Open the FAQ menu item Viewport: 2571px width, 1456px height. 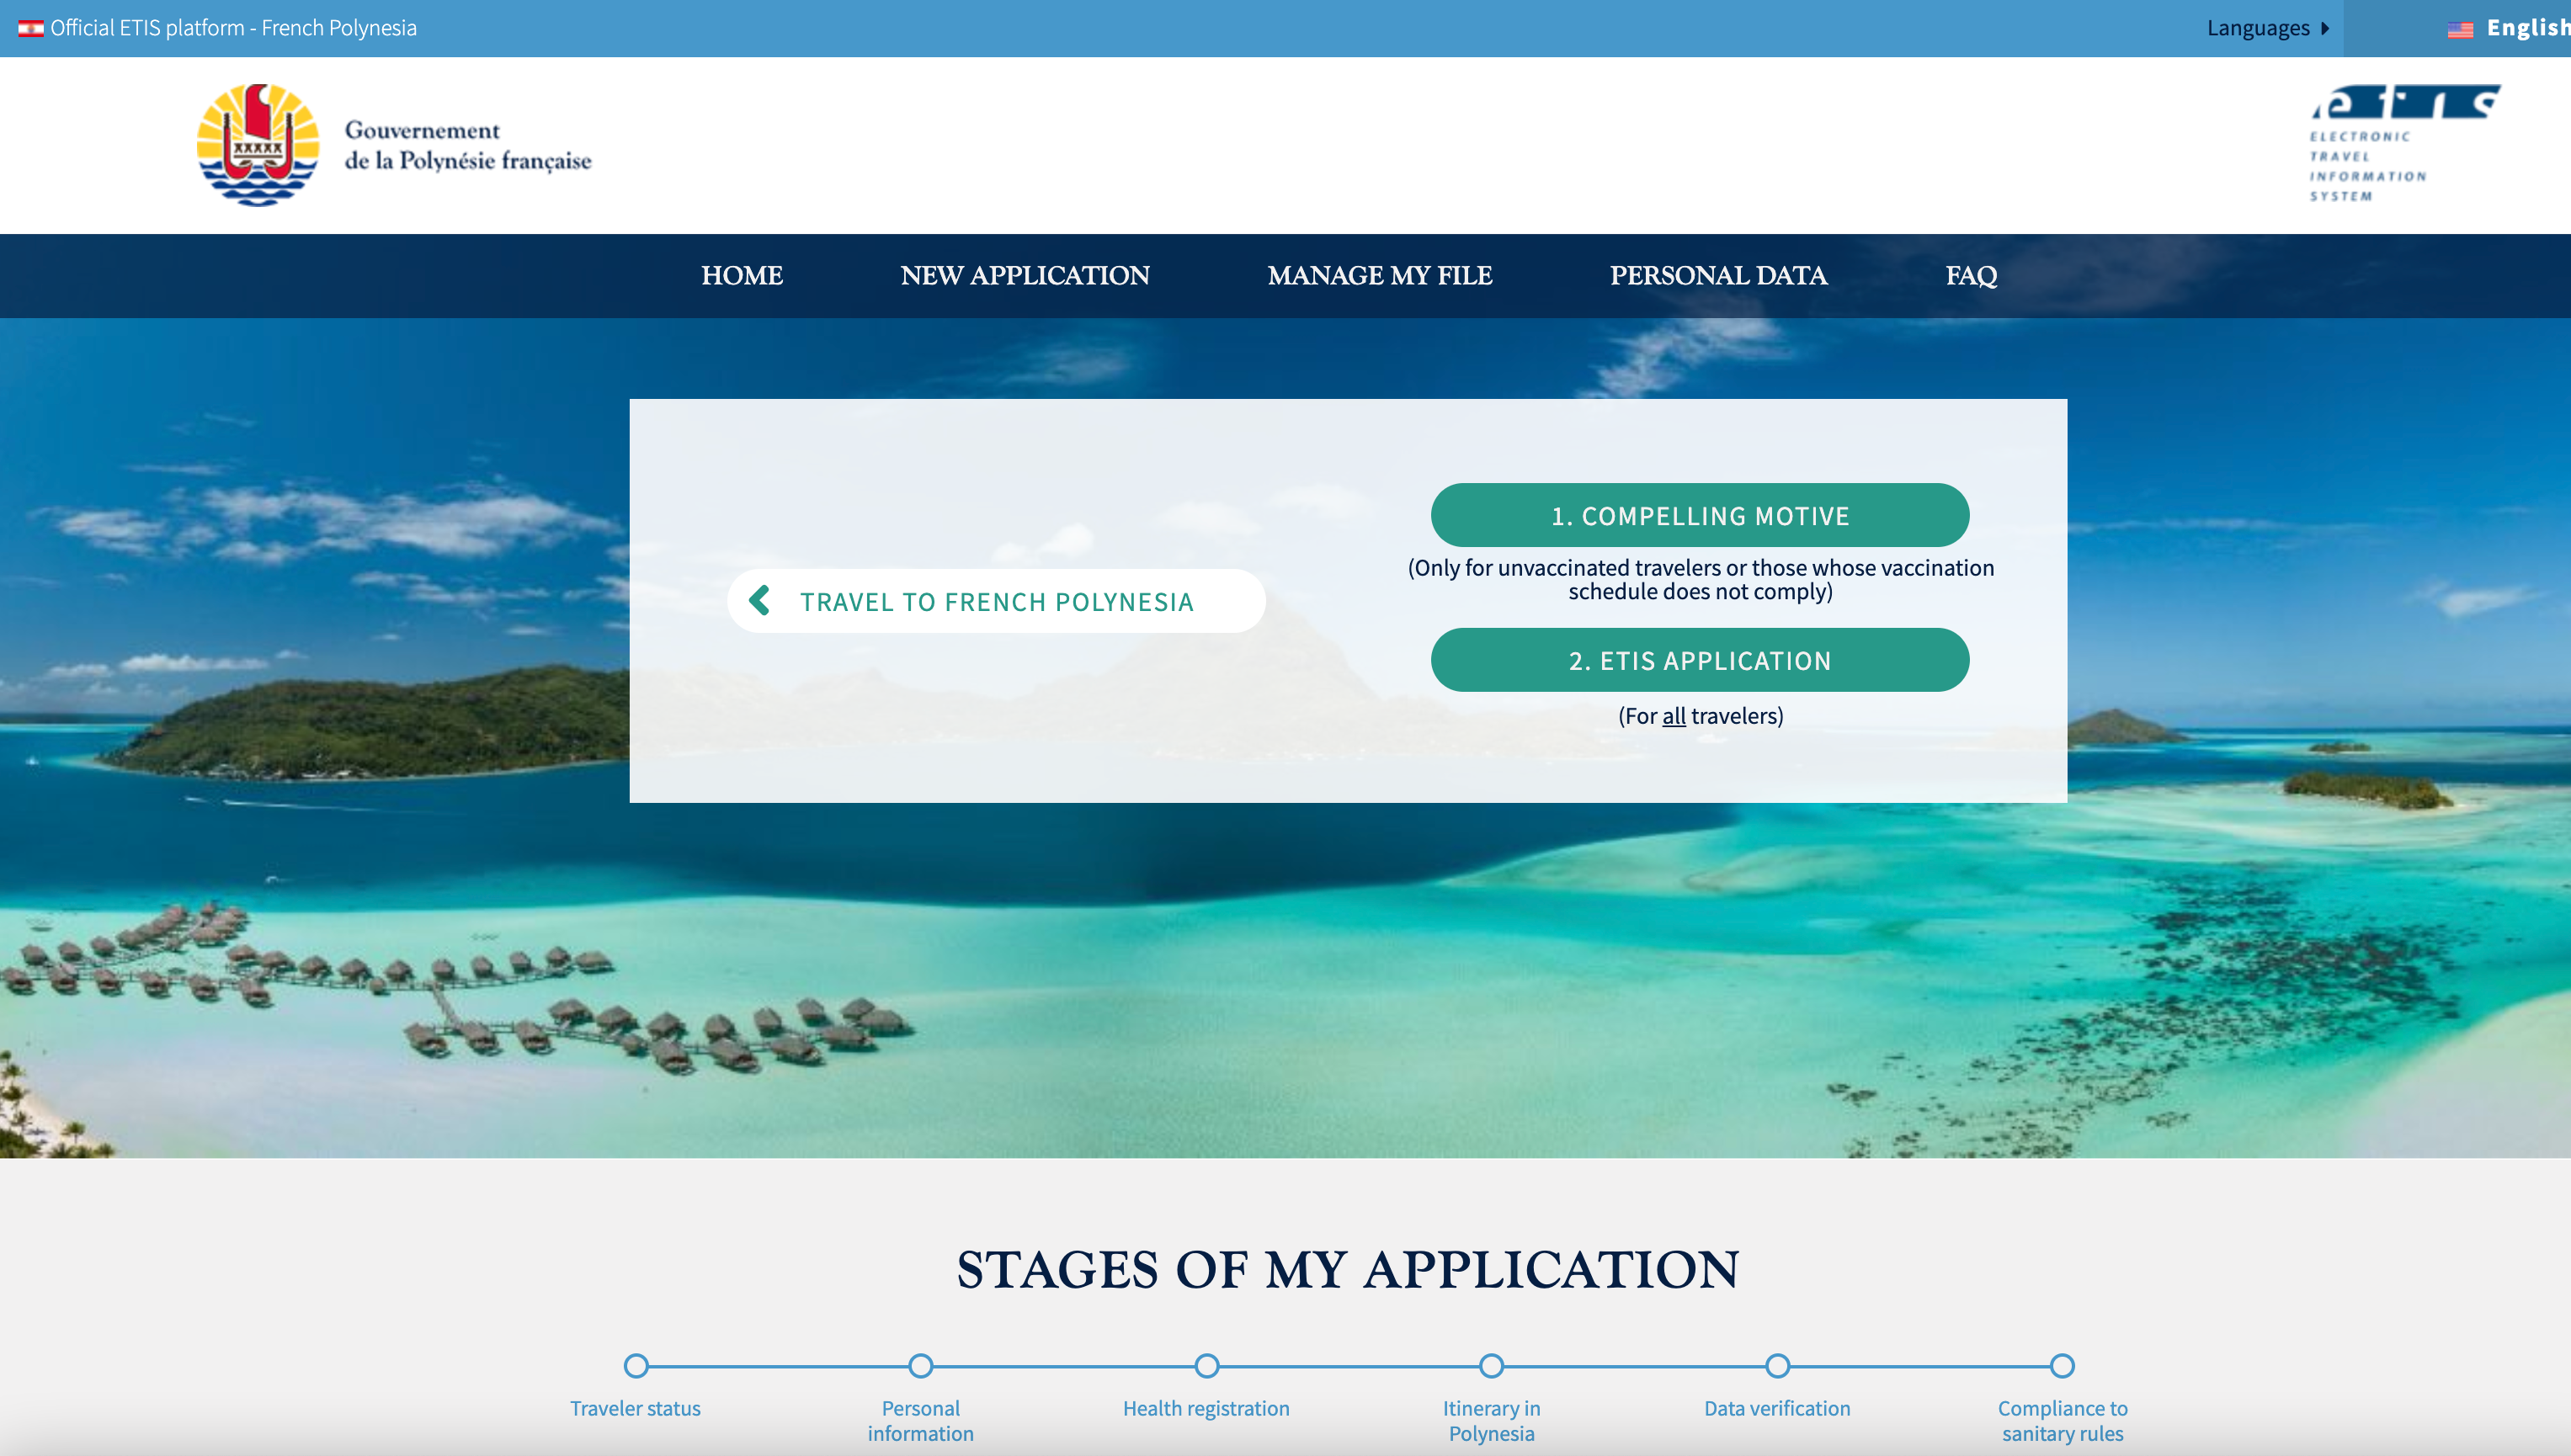(1970, 276)
